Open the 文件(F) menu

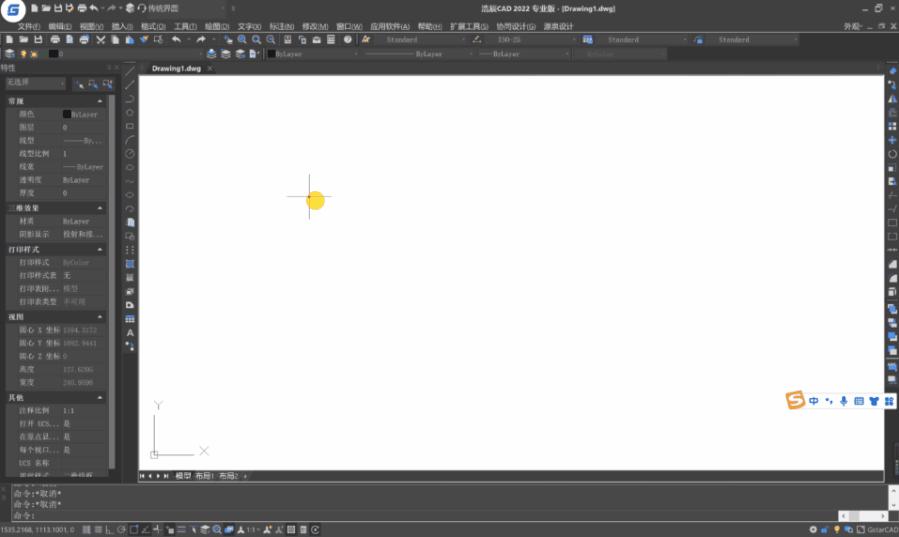click(29, 26)
